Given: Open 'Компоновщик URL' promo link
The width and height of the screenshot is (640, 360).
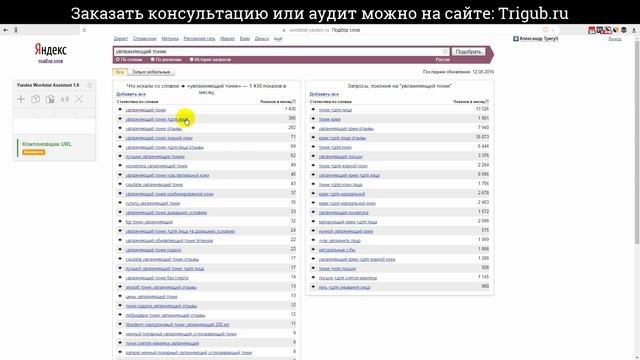Looking at the screenshot, I should (47, 144).
